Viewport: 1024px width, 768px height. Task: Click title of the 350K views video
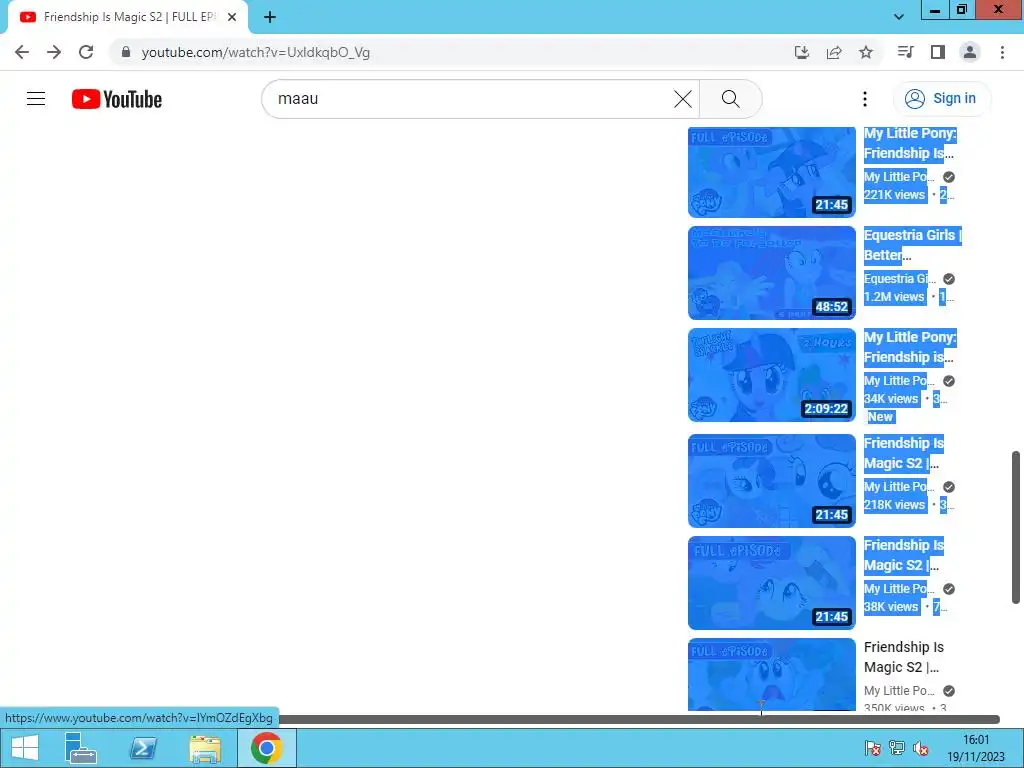(x=904, y=657)
